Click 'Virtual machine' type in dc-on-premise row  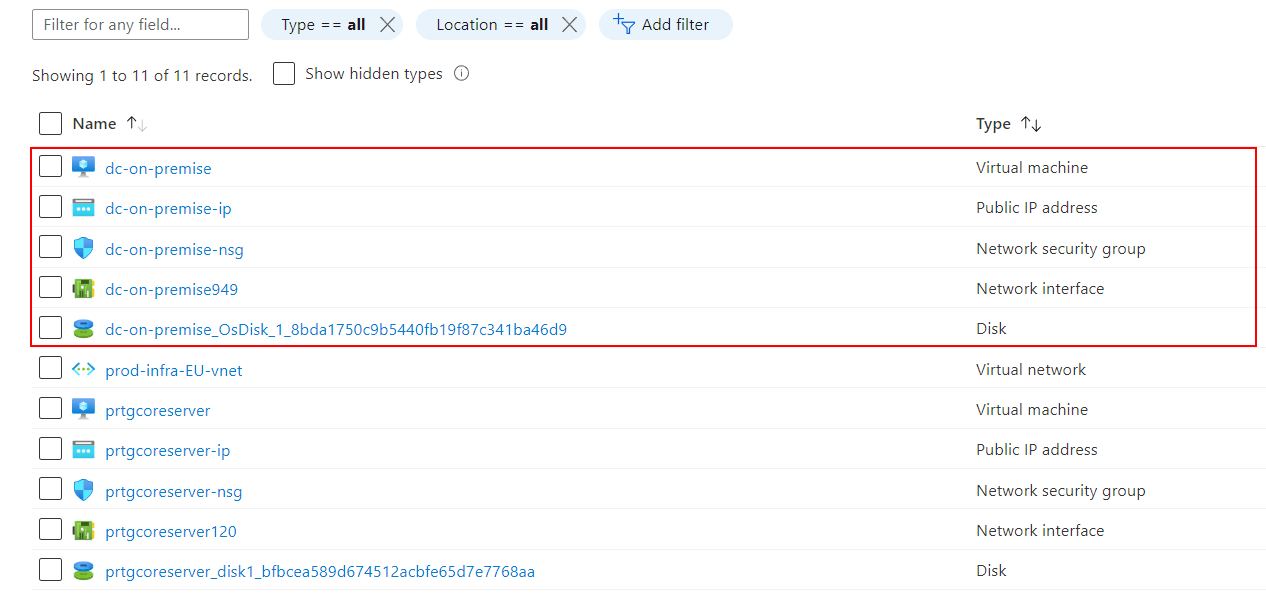pos(1032,167)
